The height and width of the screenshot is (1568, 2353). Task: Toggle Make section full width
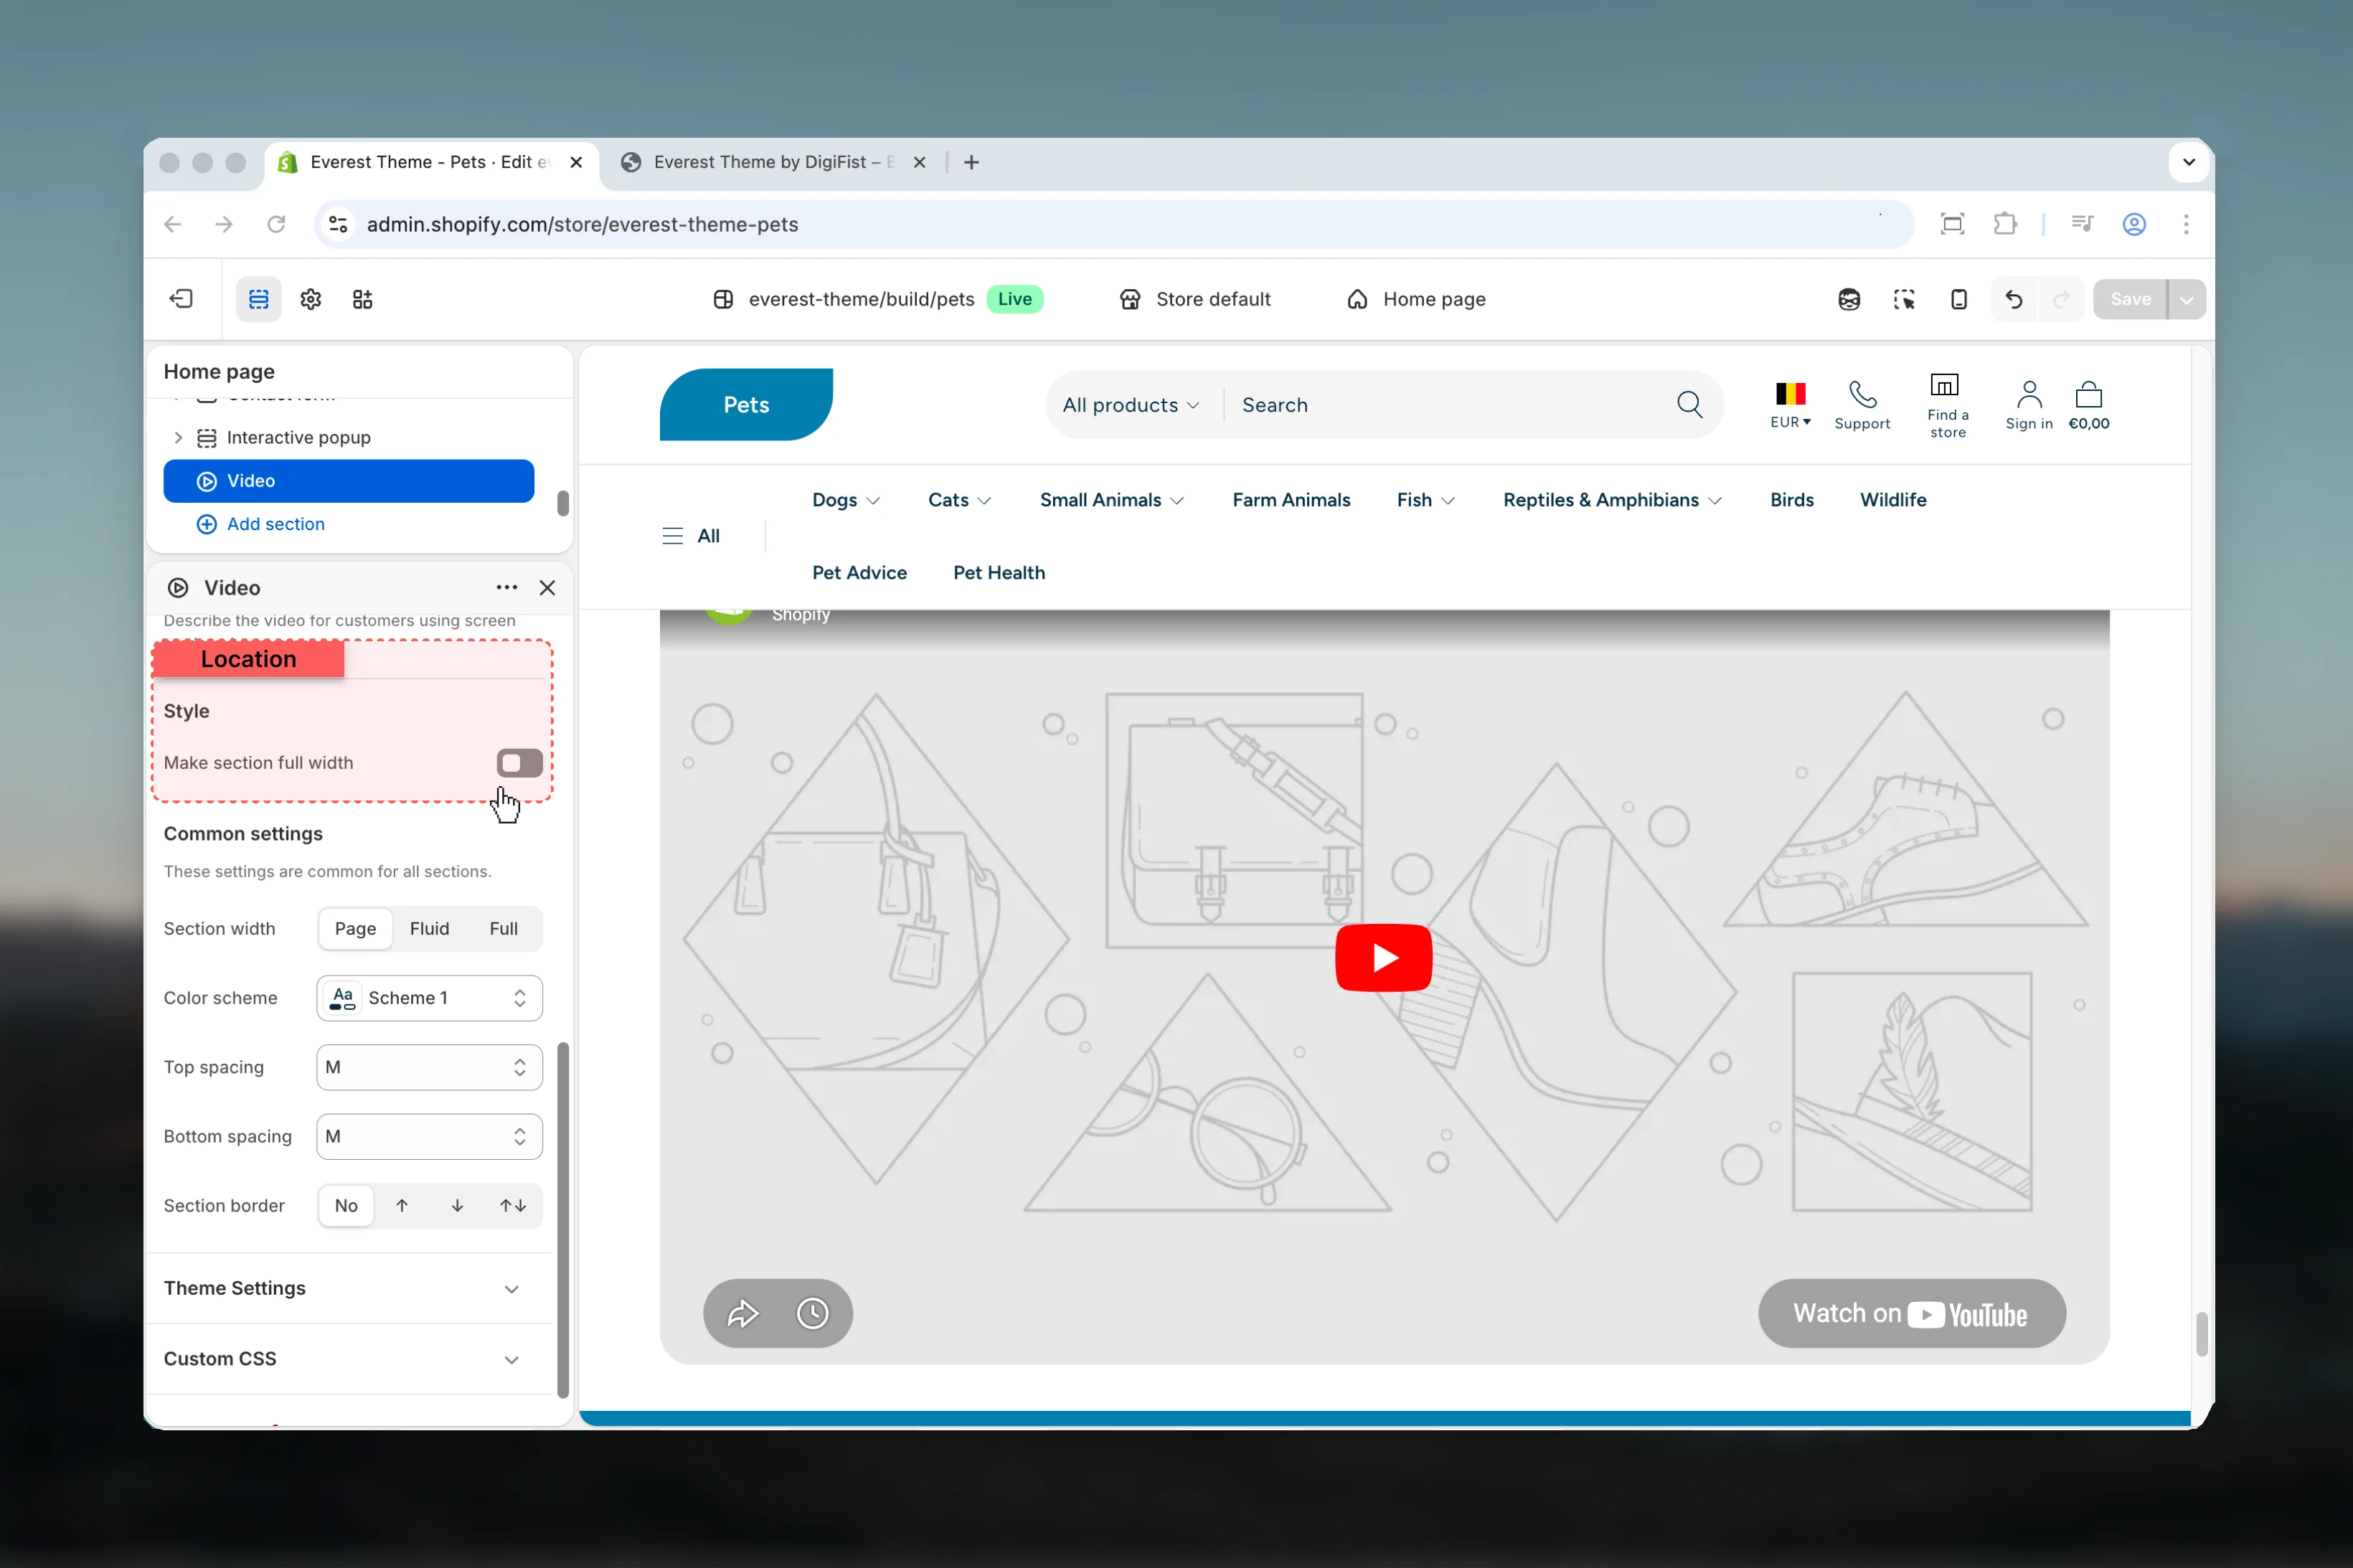click(520, 763)
